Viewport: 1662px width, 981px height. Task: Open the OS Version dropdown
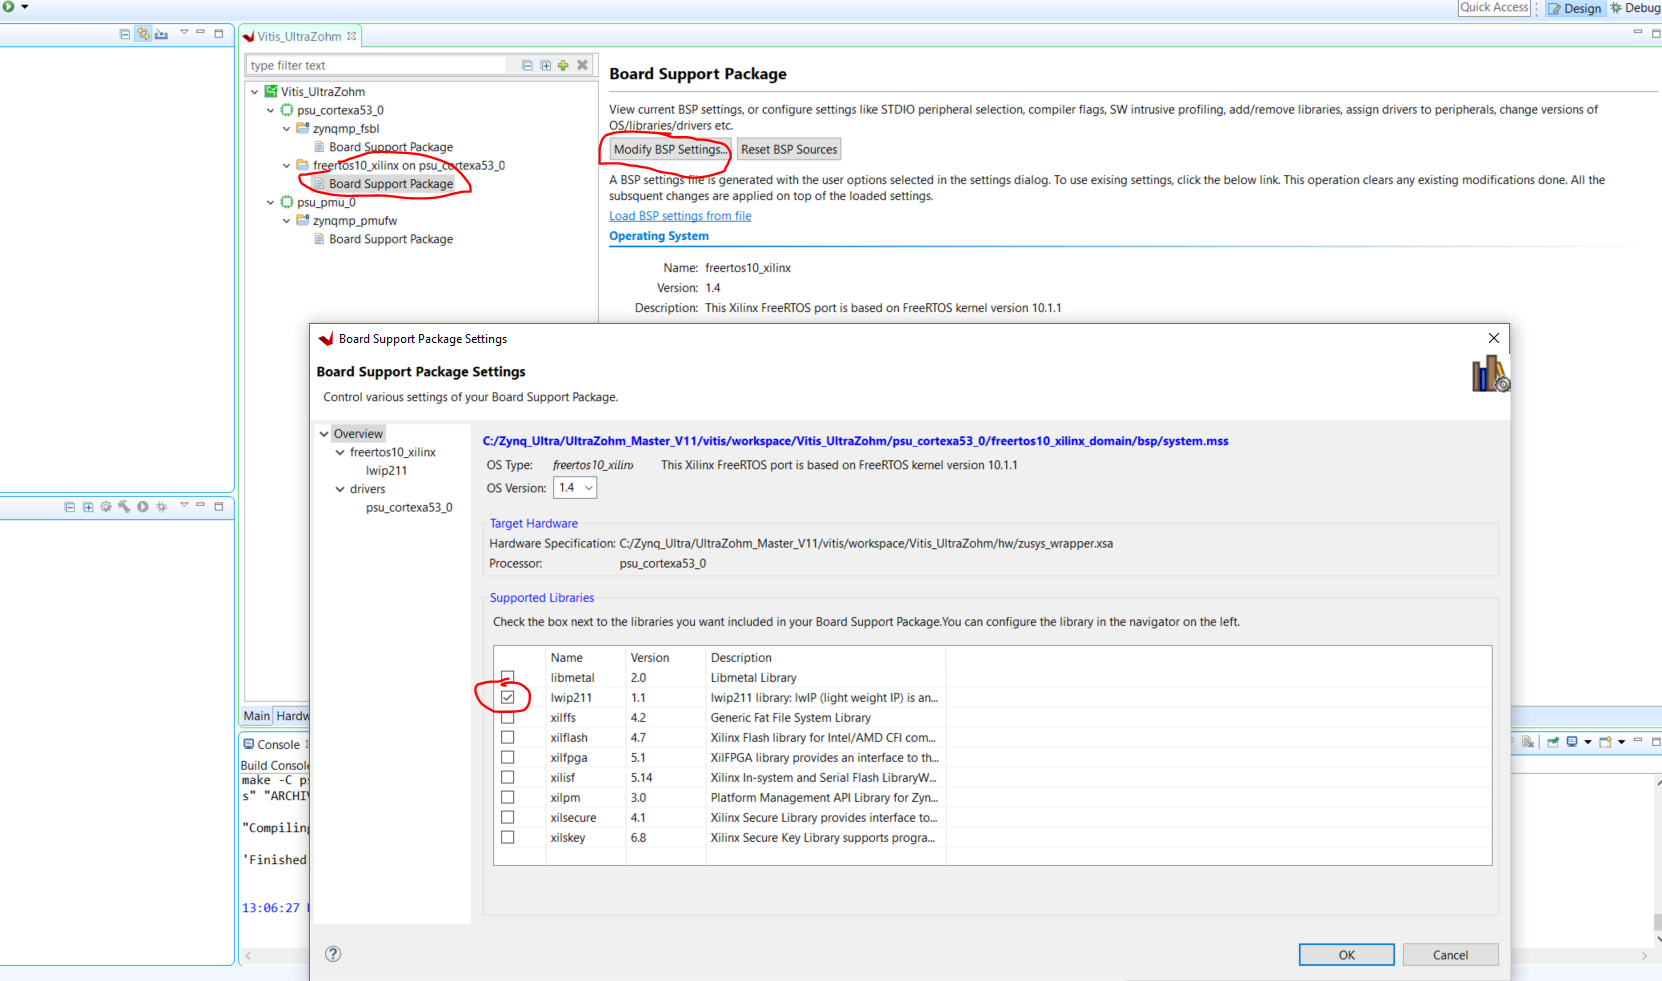pos(576,488)
